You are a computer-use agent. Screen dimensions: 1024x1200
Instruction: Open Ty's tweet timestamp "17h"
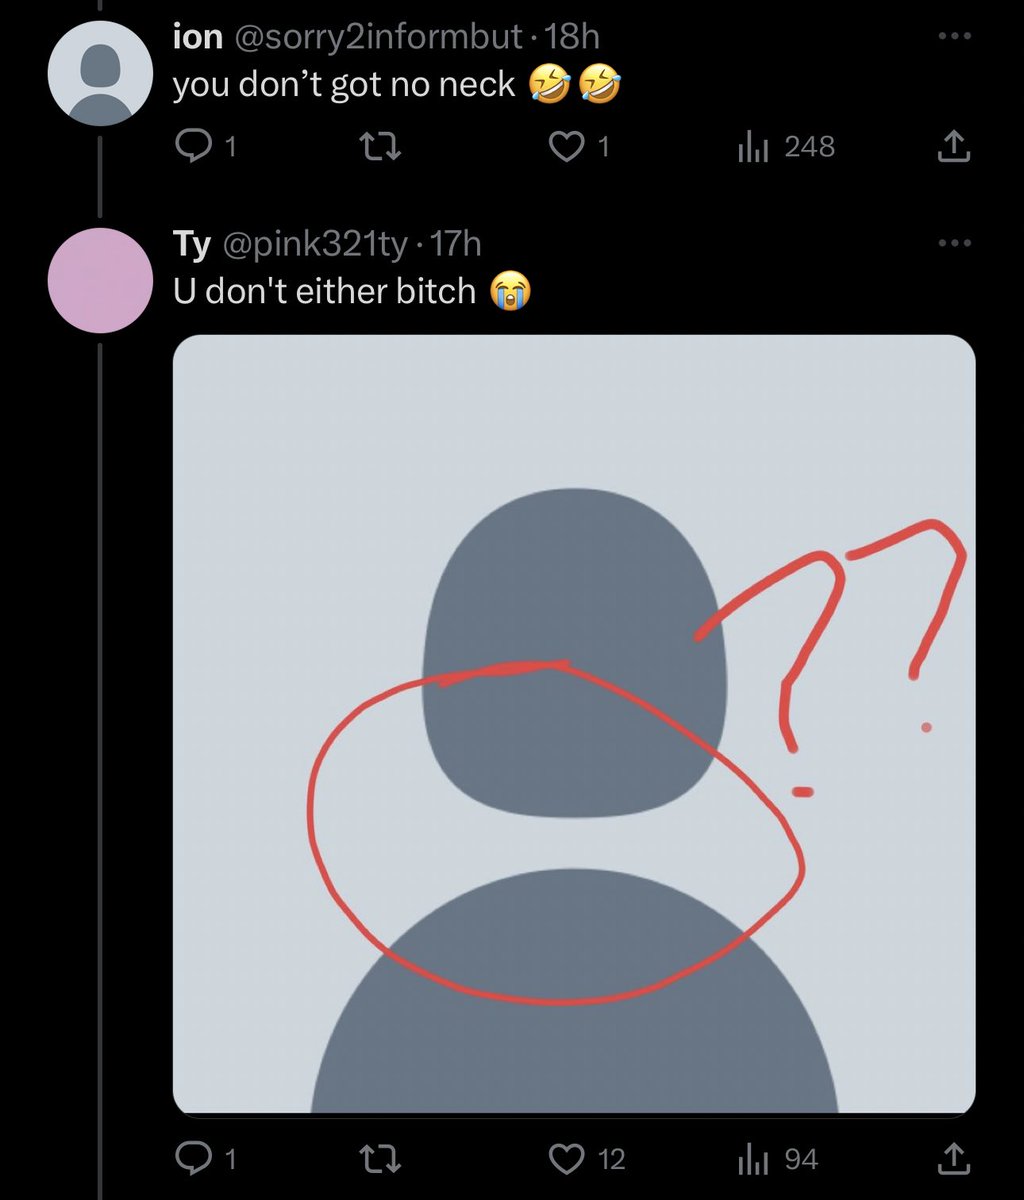(454, 243)
